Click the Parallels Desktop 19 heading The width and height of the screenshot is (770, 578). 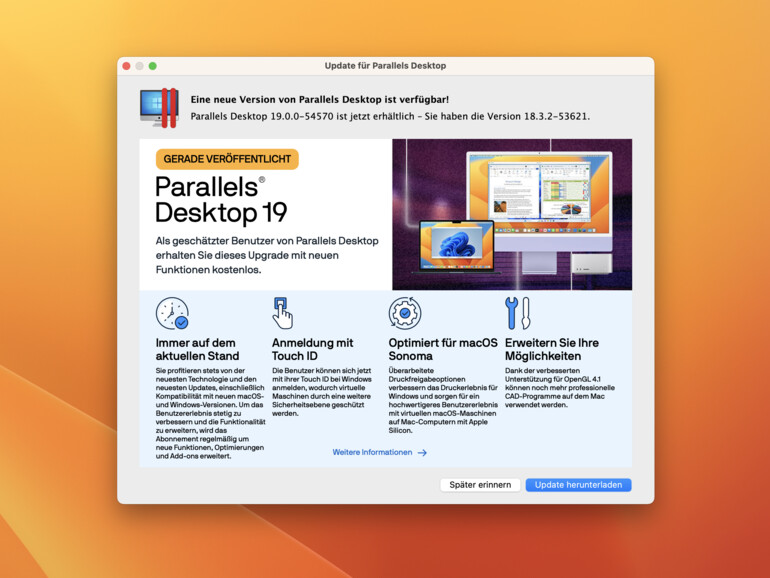coord(221,200)
